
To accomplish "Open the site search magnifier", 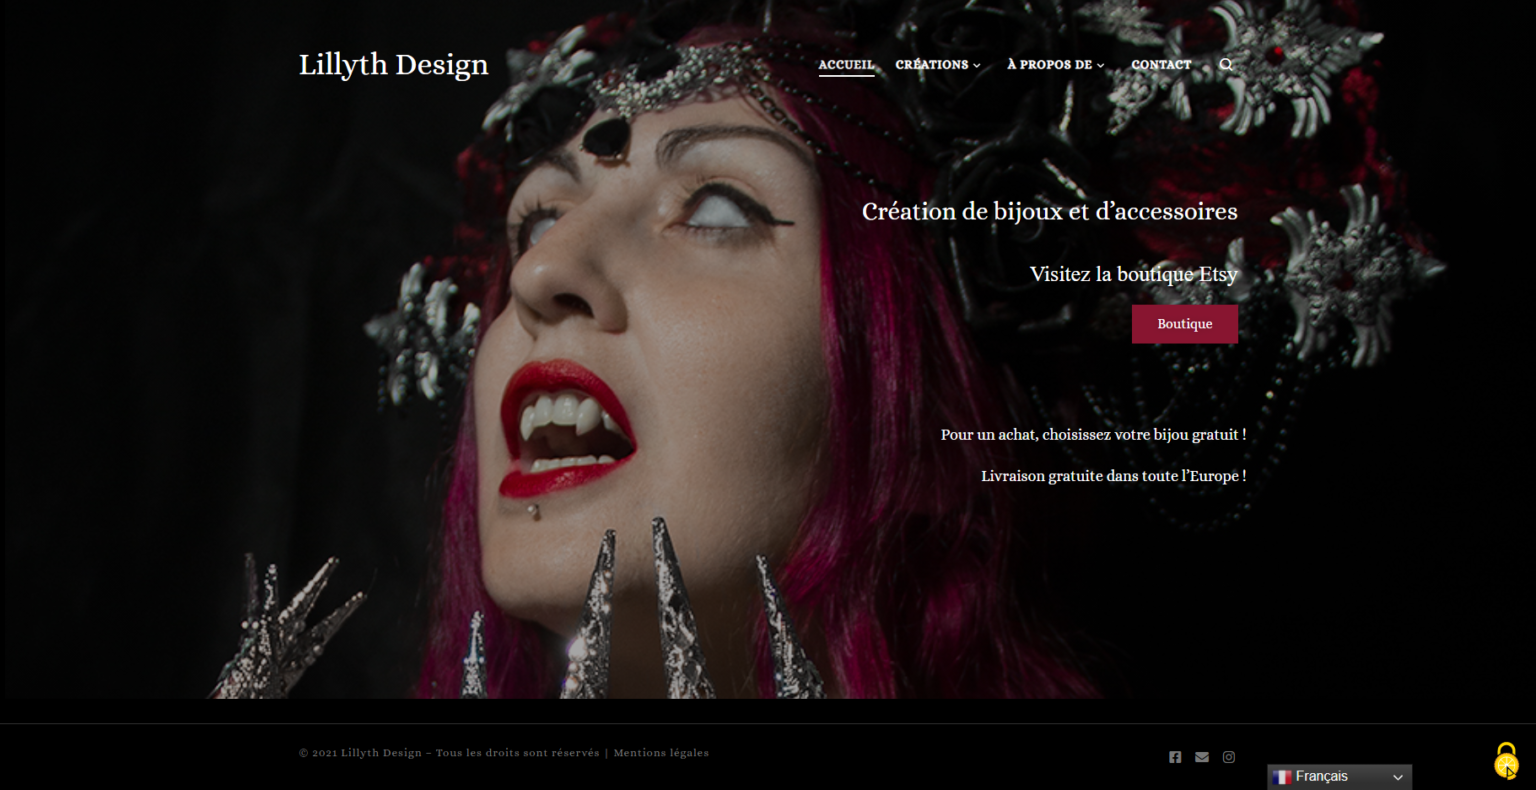I will point(1226,64).
